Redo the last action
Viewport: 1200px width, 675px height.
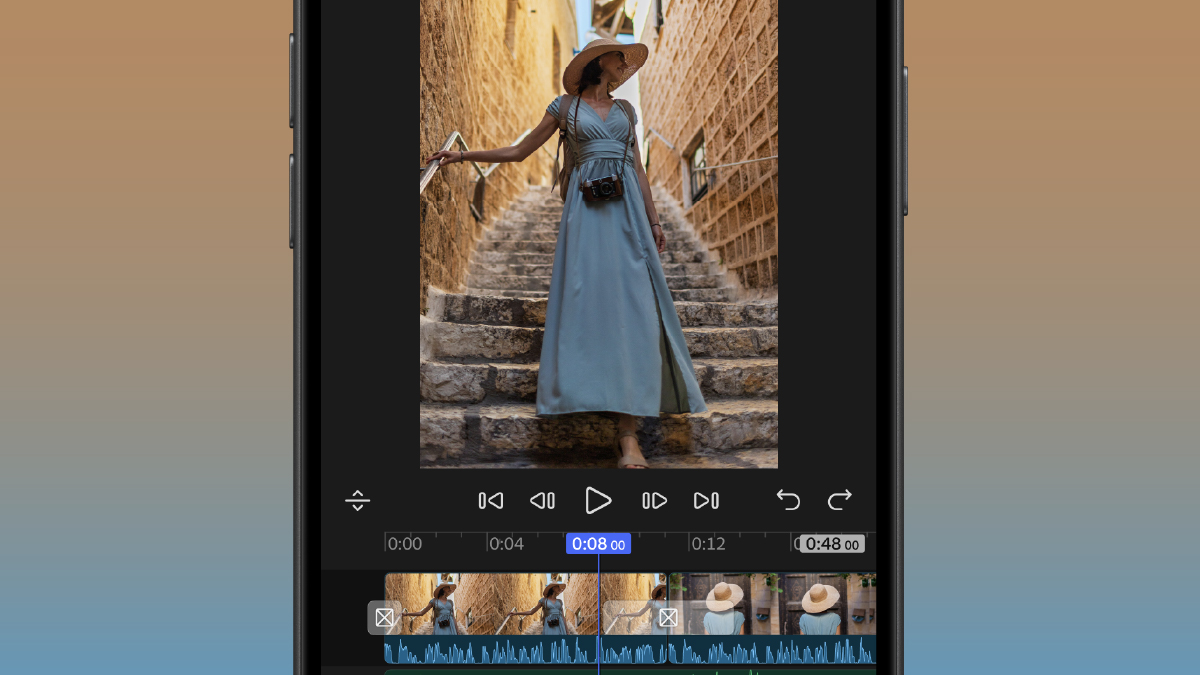[x=839, y=500]
